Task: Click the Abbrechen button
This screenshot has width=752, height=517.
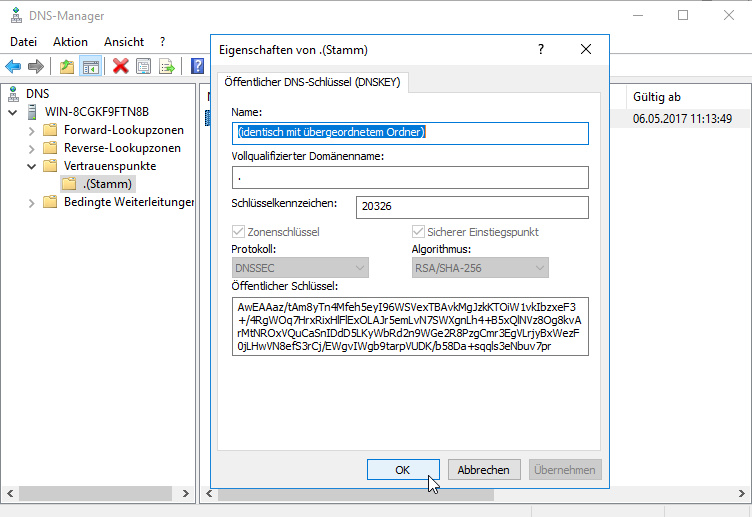Action: 485,469
